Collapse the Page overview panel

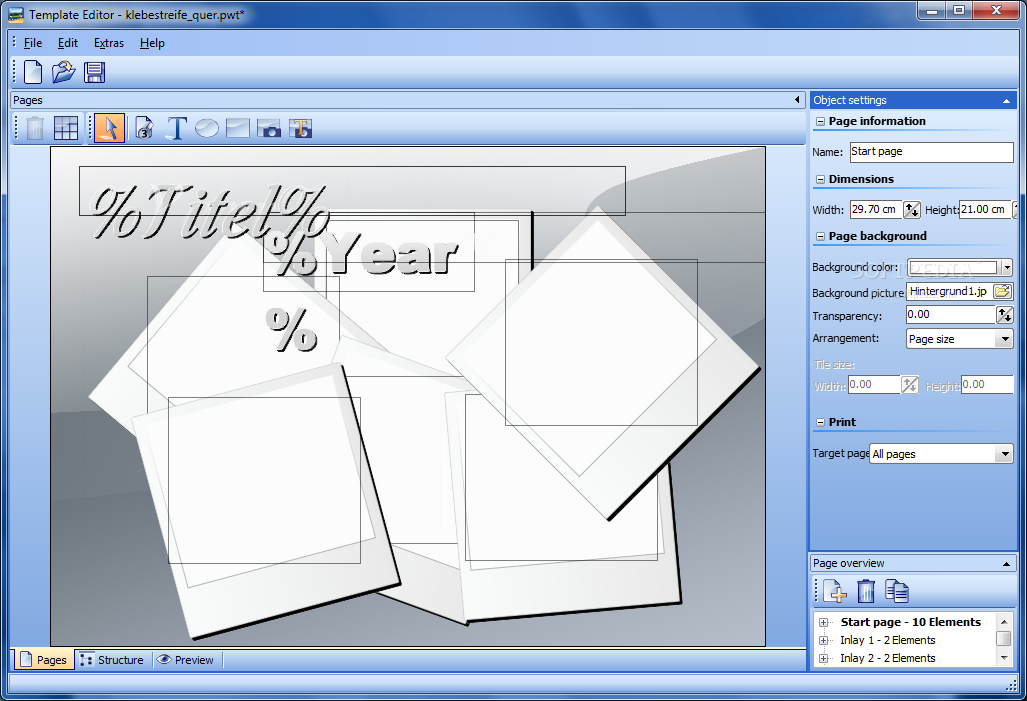tap(1006, 564)
